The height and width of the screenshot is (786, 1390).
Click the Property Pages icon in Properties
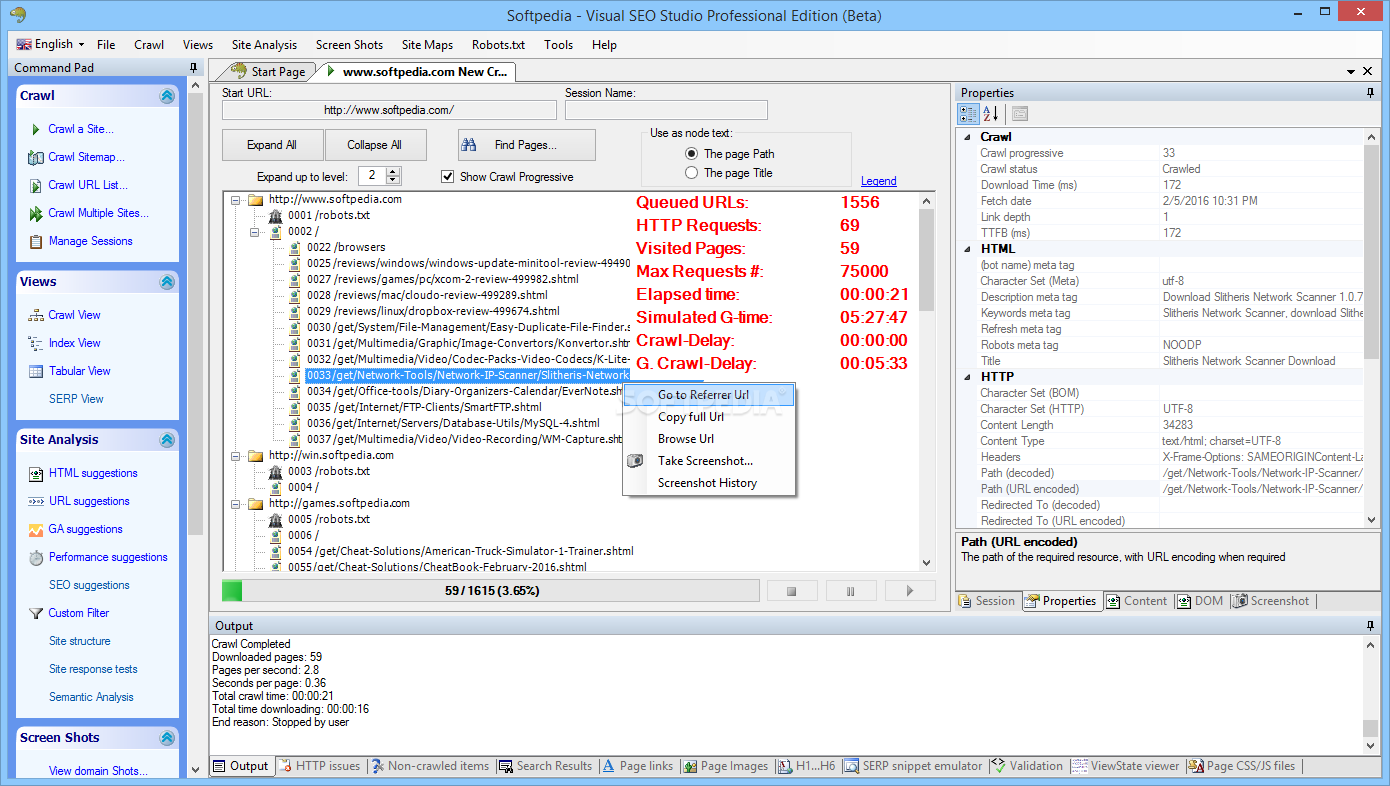click(1019, 113)
